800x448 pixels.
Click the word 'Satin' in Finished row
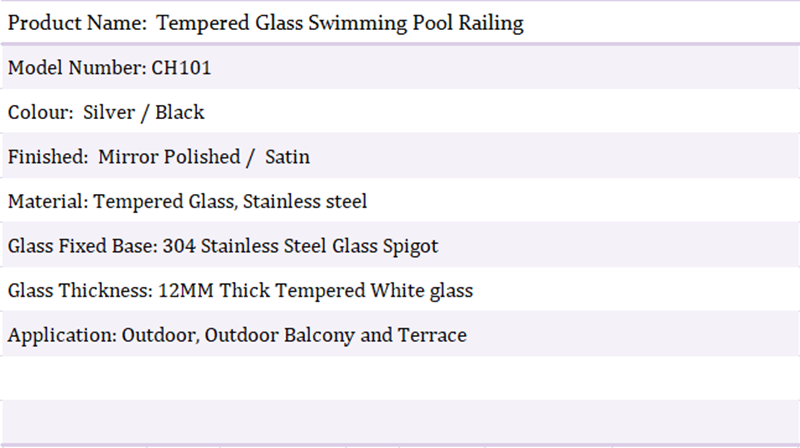(287, 156)
